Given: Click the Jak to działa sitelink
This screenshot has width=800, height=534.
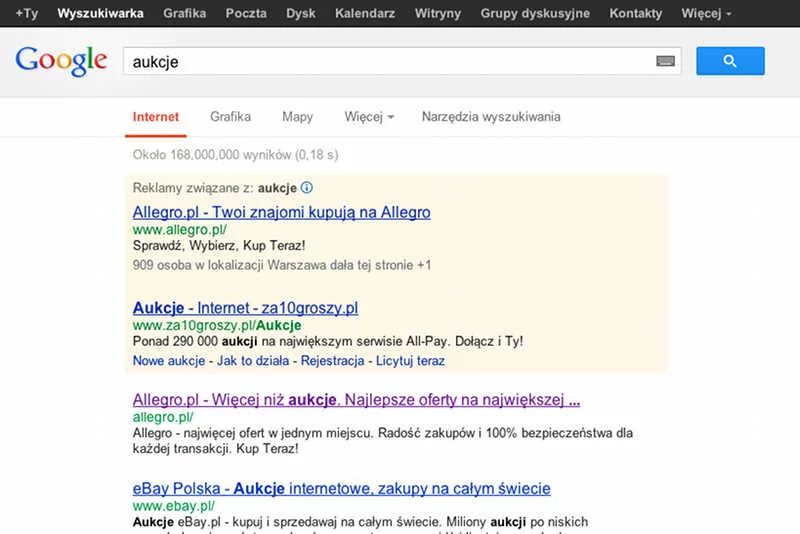Looking at the screenshot, I should [253, 361].
